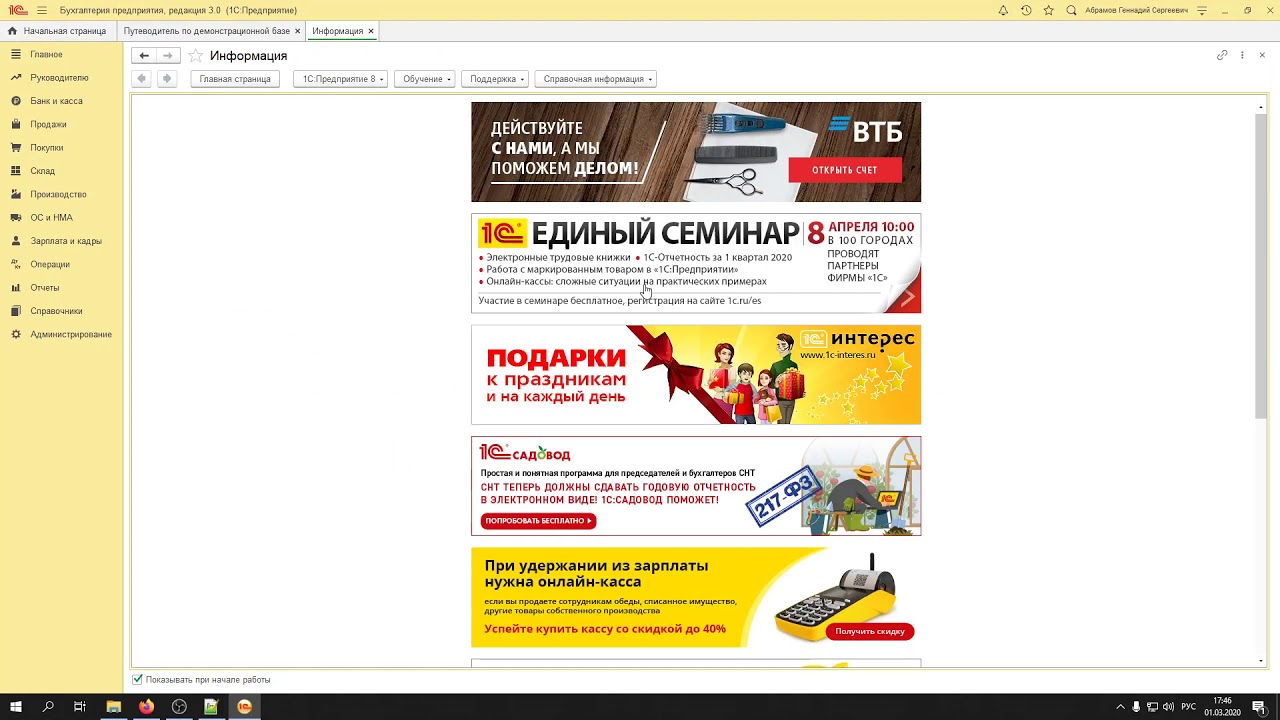
Task: Open the hamburger functions menu
Action: pos(42,10)
